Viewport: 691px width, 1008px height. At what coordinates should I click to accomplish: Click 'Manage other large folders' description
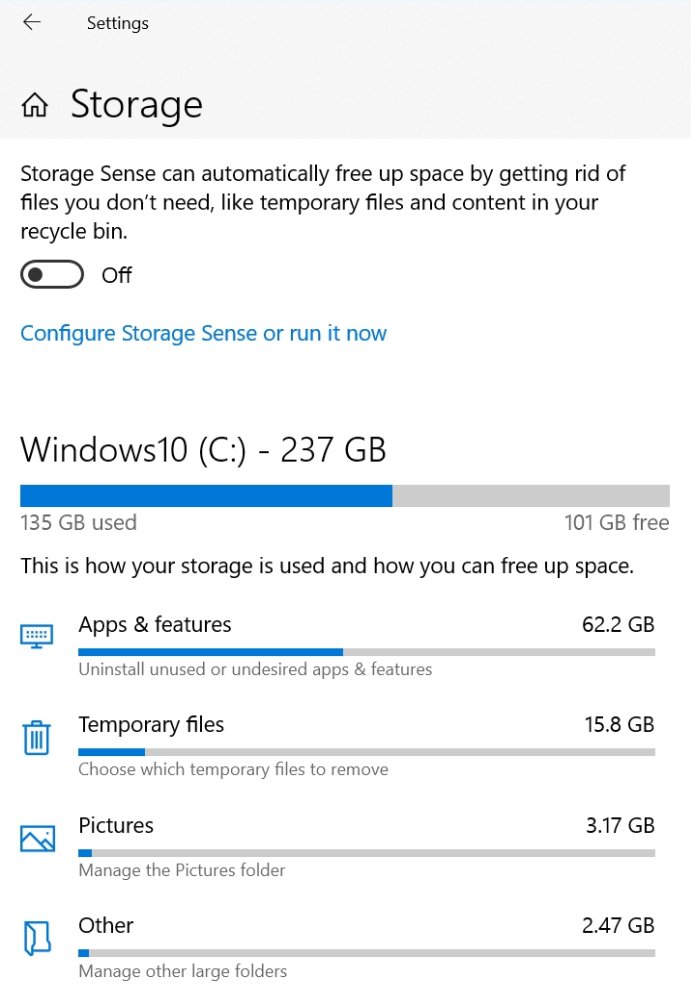(x=183, y=971)
